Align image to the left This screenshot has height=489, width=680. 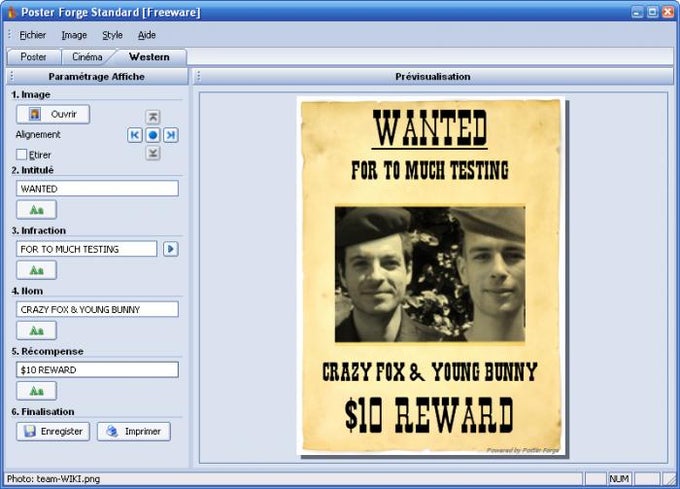(135, 135)
